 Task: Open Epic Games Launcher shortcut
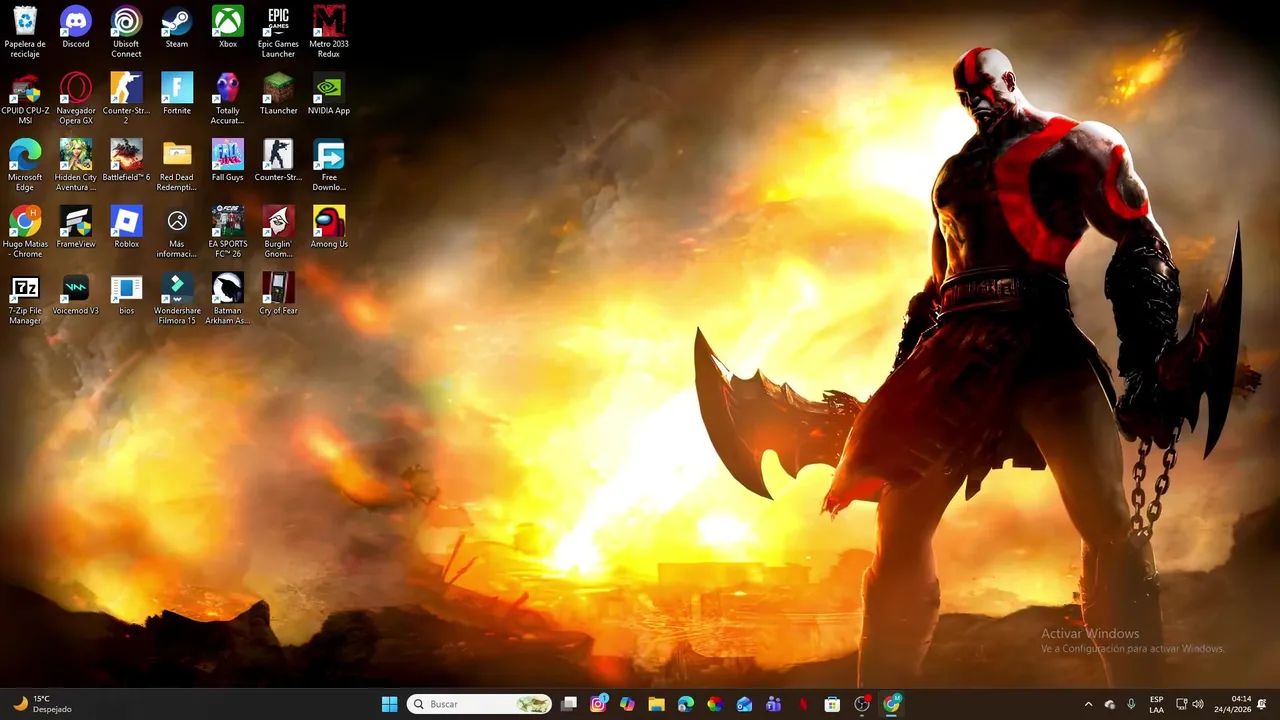coord(278,32)
